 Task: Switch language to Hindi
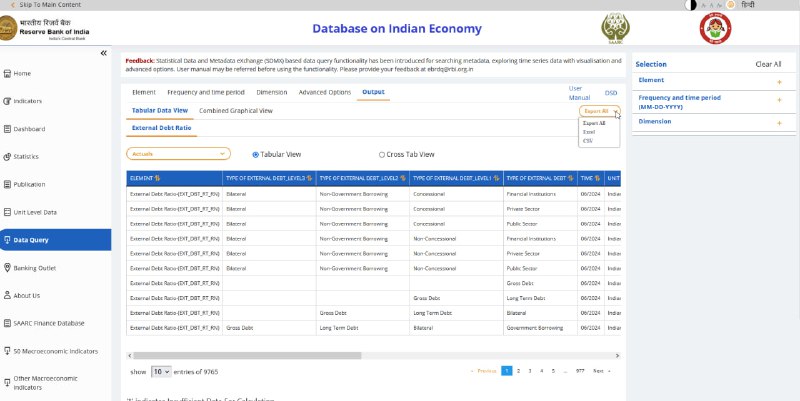(x=748, y=5)
